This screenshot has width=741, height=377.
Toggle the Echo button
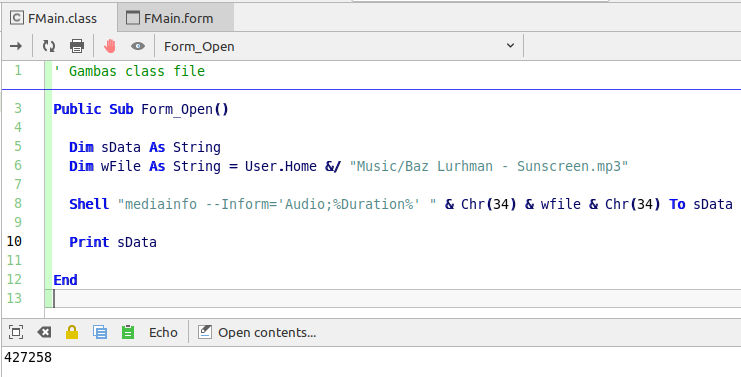(x=164, y=333)
